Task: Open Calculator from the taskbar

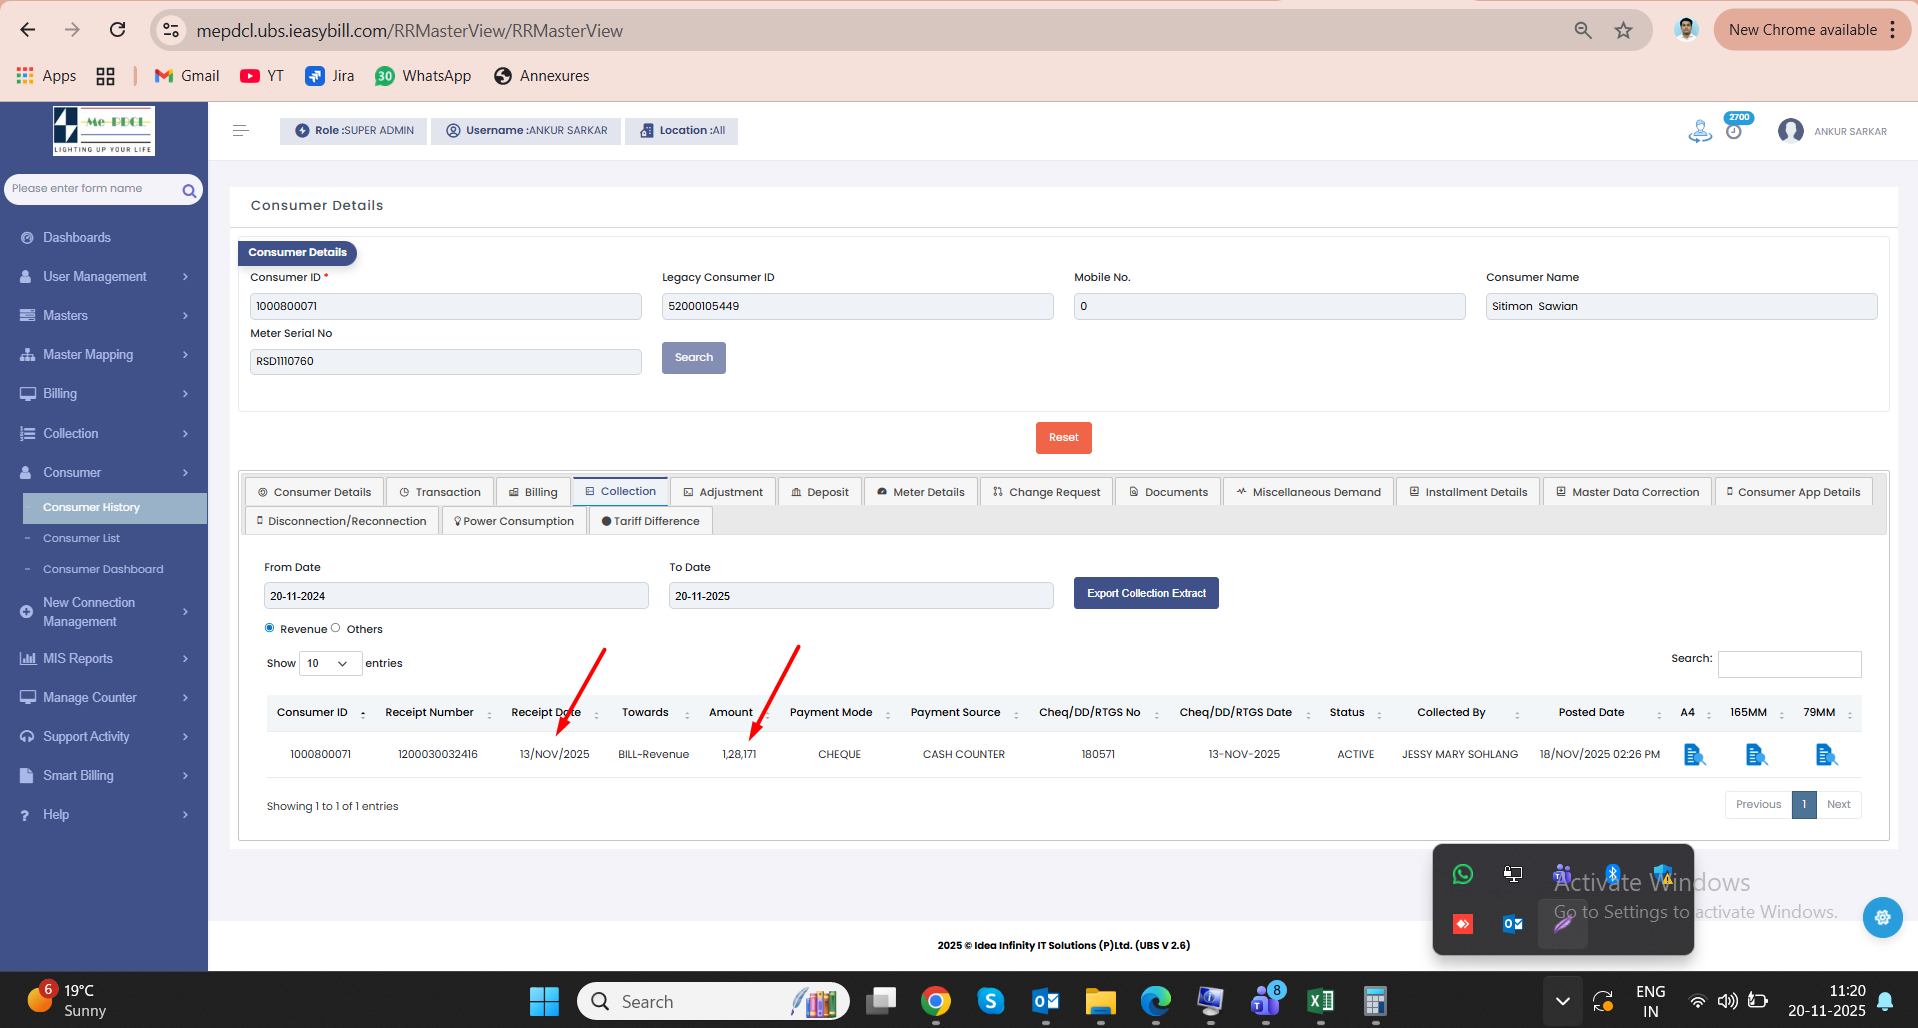Action: click(1375, 1001)
